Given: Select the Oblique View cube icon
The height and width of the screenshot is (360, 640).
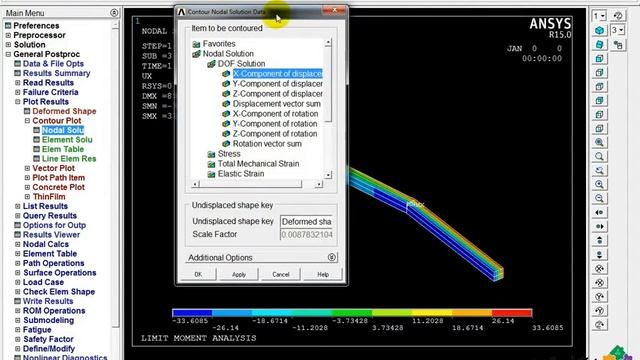Looking at the screenshot, I should (599, 44).
